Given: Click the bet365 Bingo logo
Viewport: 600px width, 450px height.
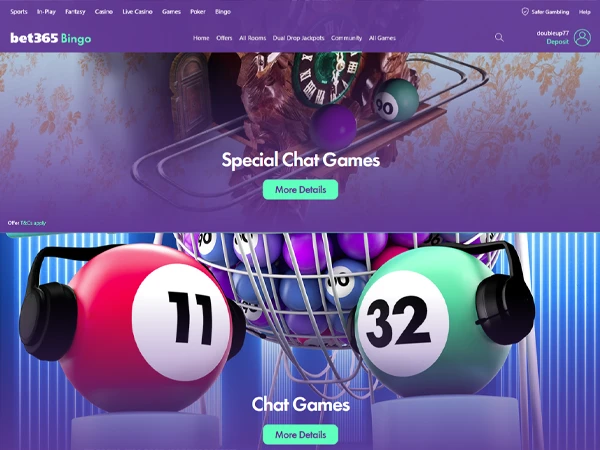Looking at the screenshot, I should coord(51,38).
